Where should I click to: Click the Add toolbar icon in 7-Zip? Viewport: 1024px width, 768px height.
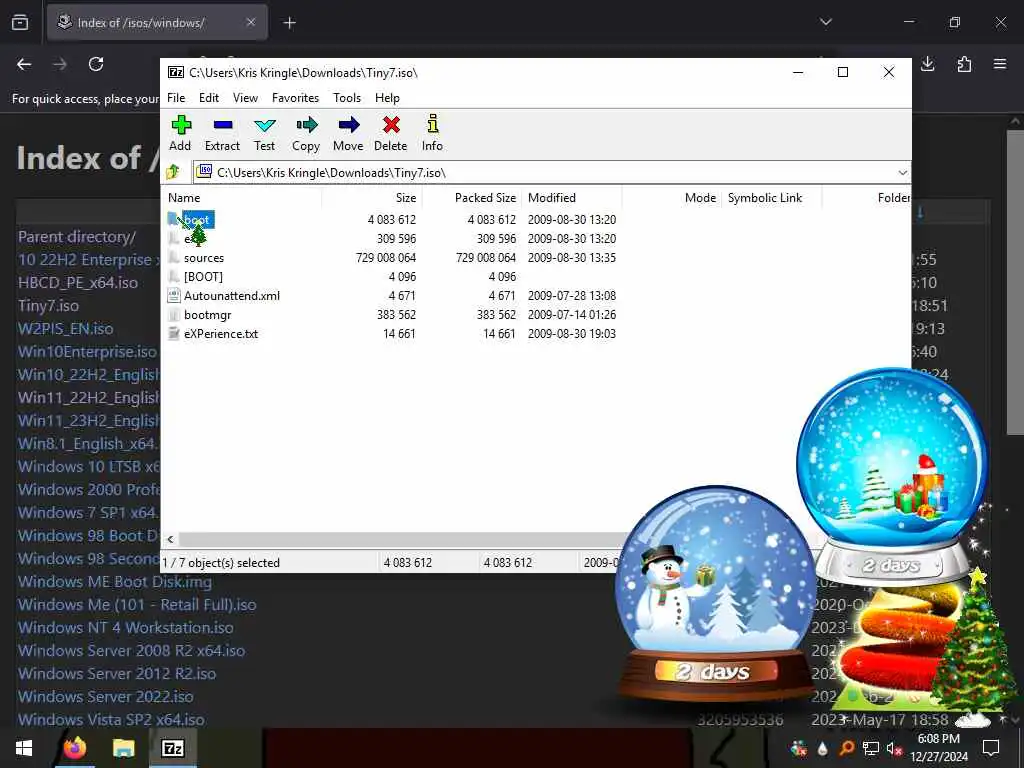[x=180, y=133]
